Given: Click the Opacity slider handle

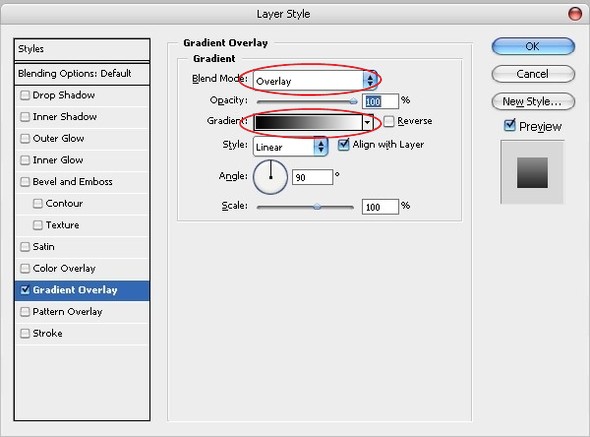Looking at the screenshot, I should click(353, 101).
